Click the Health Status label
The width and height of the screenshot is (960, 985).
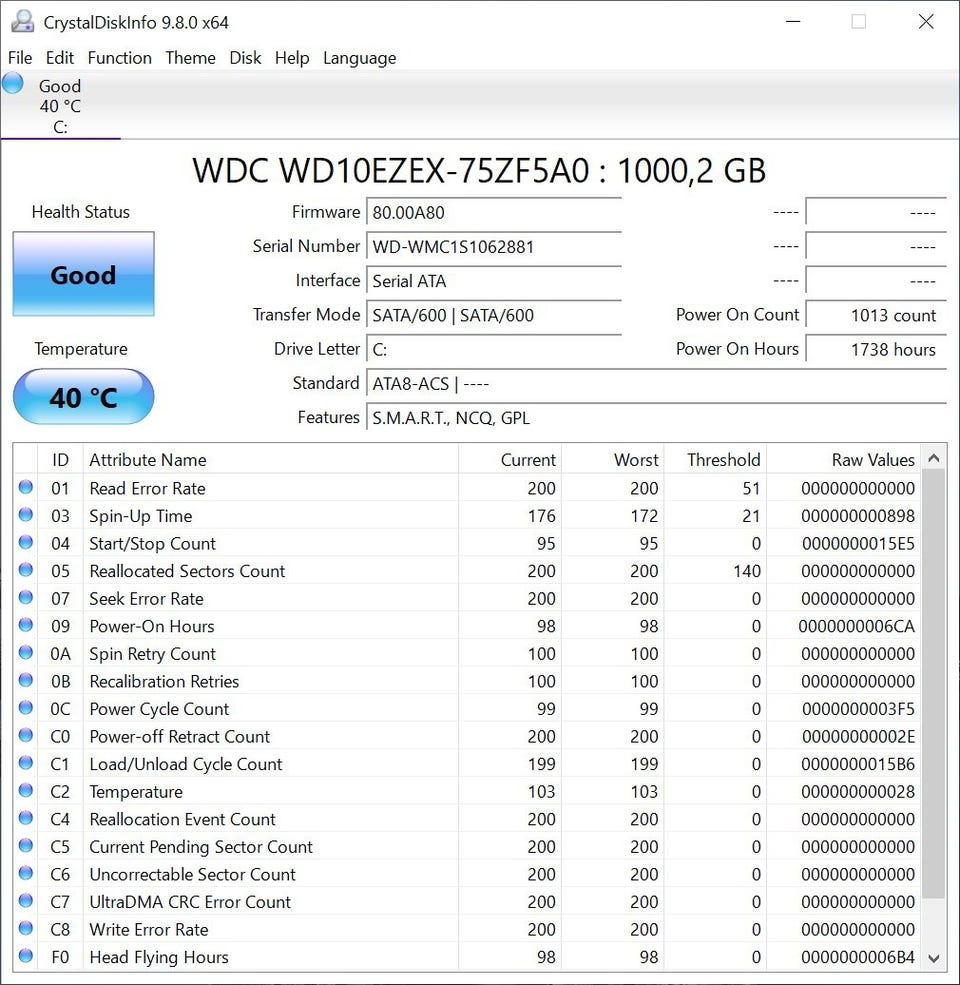click(80, 212)
